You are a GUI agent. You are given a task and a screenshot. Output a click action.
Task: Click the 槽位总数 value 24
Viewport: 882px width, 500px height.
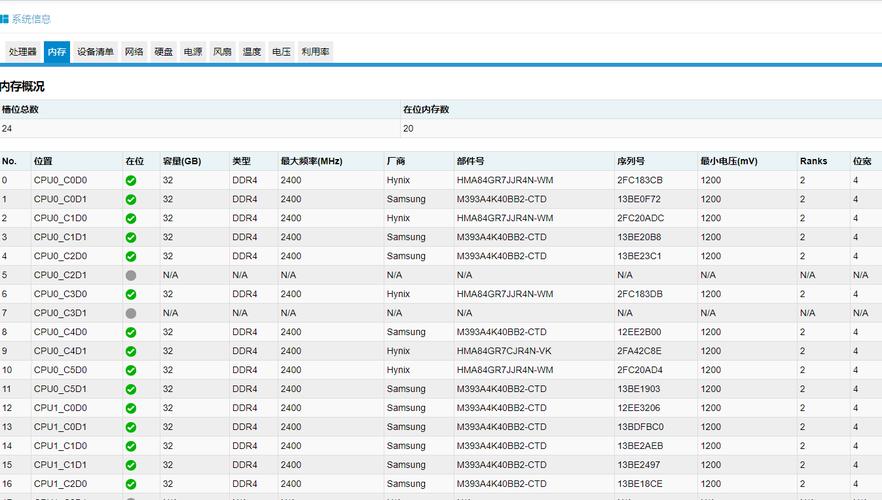pyautogui.click(x=7, y=128)
